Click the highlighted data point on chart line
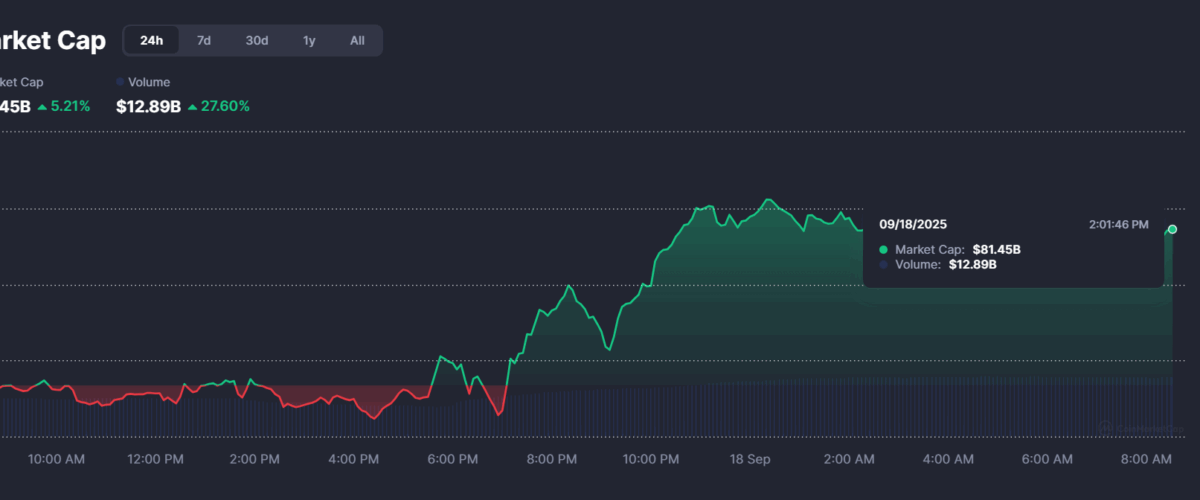The height and width of the screenshot is (500, 1200). point(1172,229)
